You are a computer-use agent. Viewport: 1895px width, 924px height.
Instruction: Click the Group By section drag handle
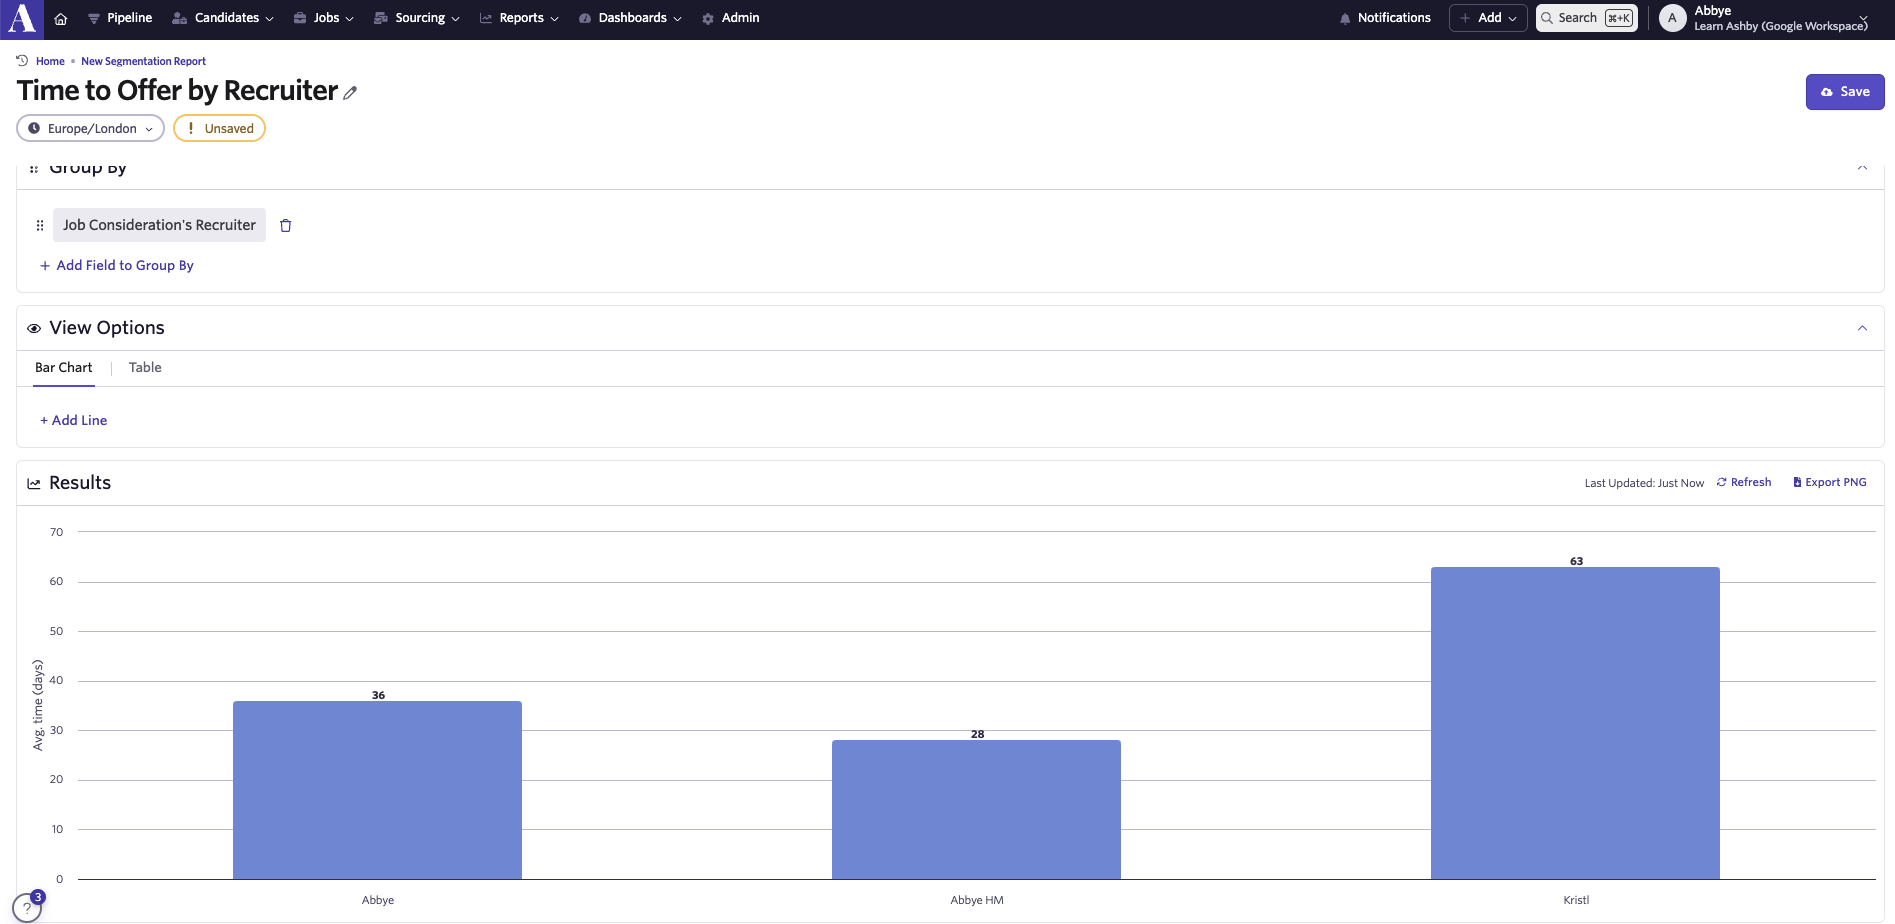point(34,168)
